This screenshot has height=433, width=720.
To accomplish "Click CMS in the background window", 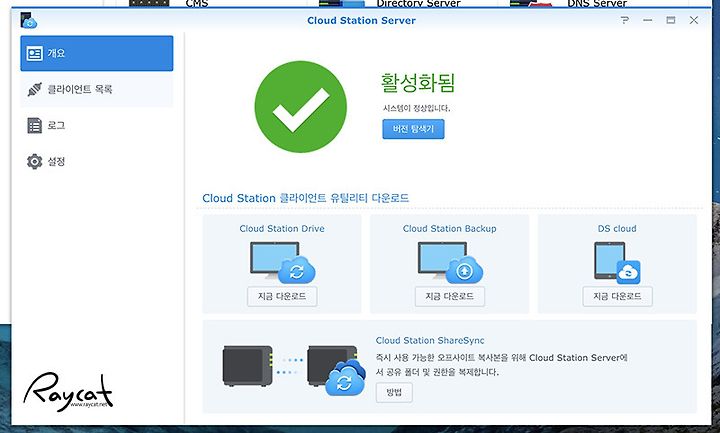I will (197, 4).
